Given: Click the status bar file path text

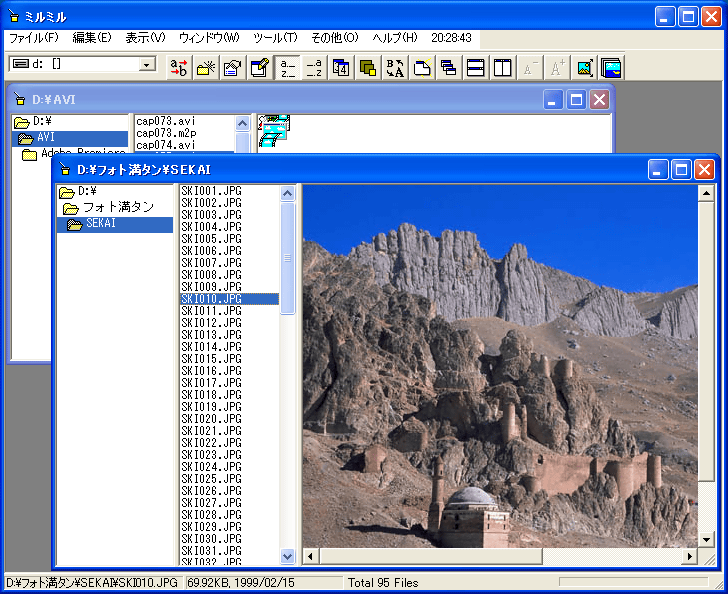Looking at the screenshot, I should tap(91, 582).
